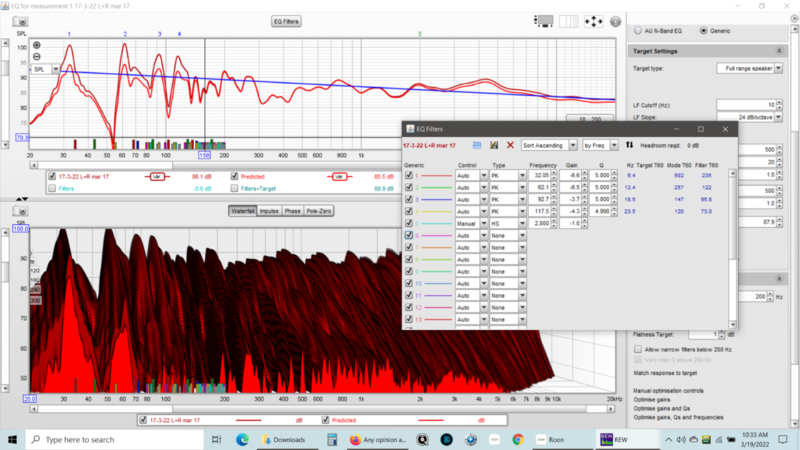The width and height of the screenshot is (800, 450).
Task: Click the load filters folder icon
Action: click(x=477, y=145)
